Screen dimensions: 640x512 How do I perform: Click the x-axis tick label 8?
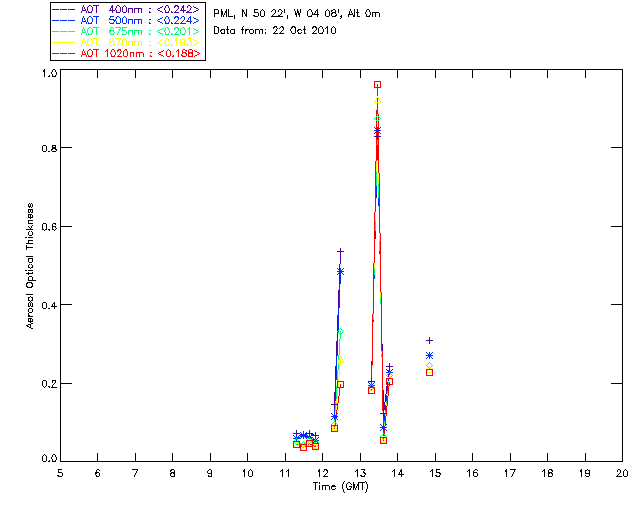173,473
